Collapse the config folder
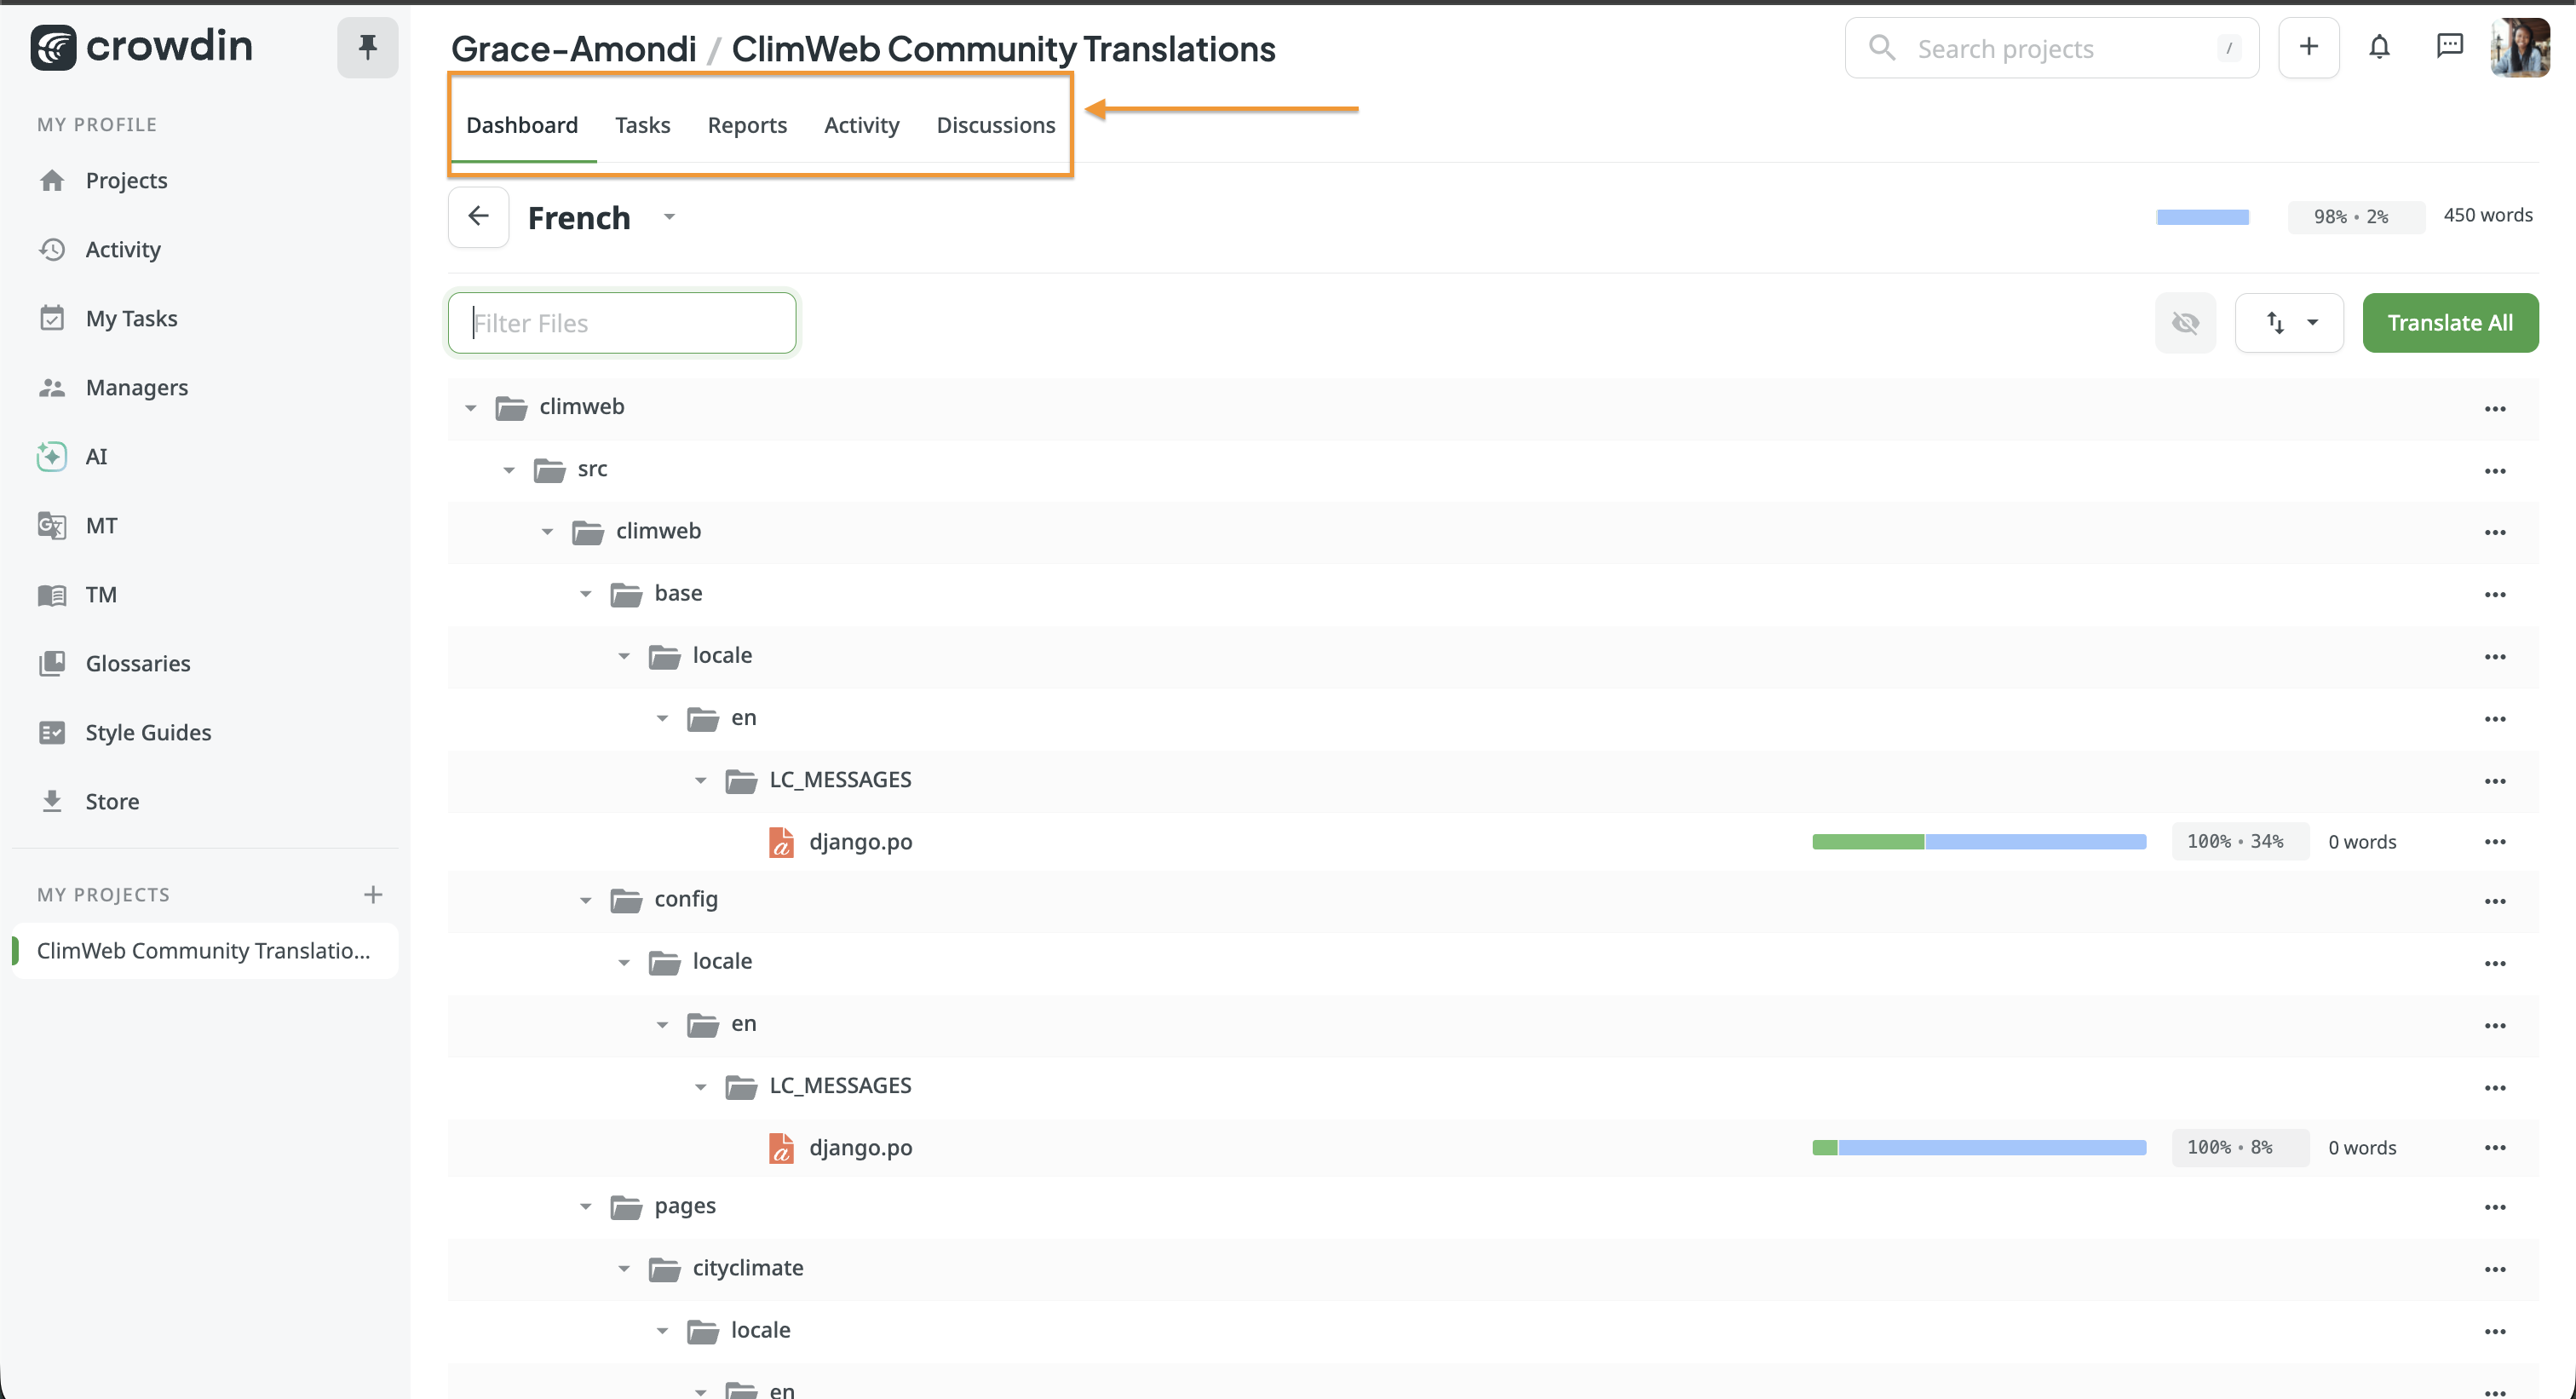The image size is (2576, 1399). click(586, 900)
